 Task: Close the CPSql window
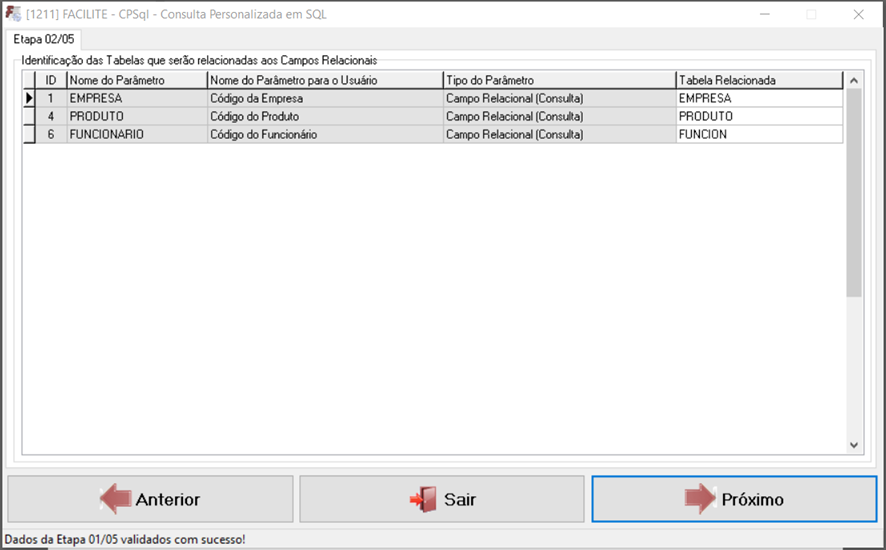coord(858,15)
